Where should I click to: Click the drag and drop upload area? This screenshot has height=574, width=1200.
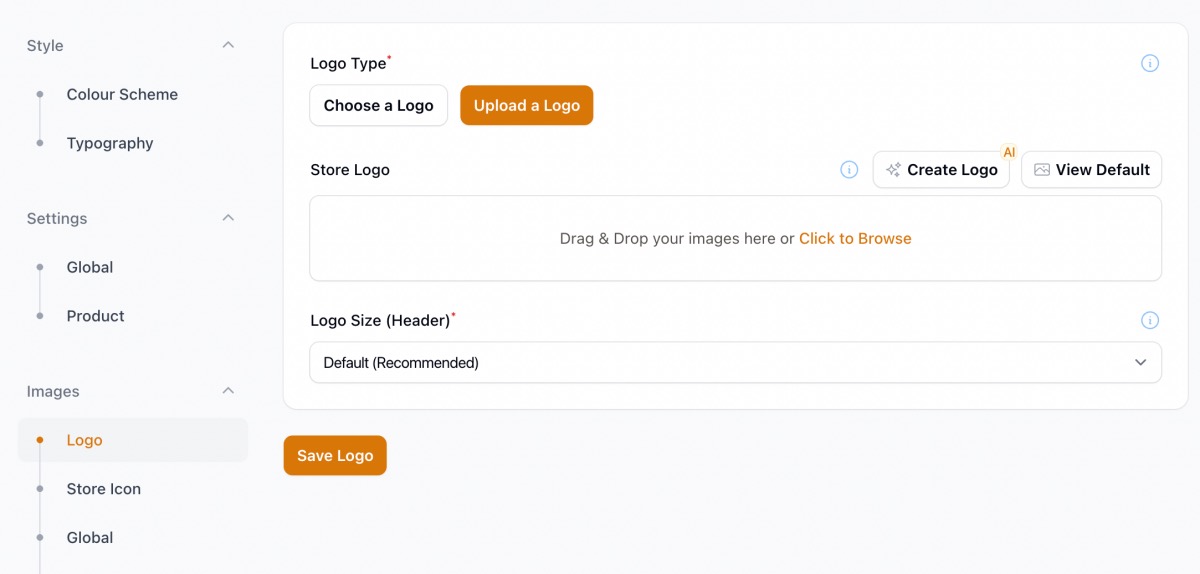pos(736,238)
